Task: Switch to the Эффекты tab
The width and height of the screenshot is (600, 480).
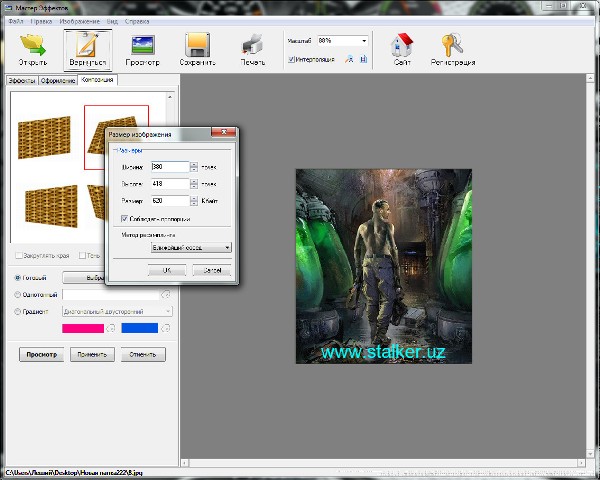Action: pos(21,80)
